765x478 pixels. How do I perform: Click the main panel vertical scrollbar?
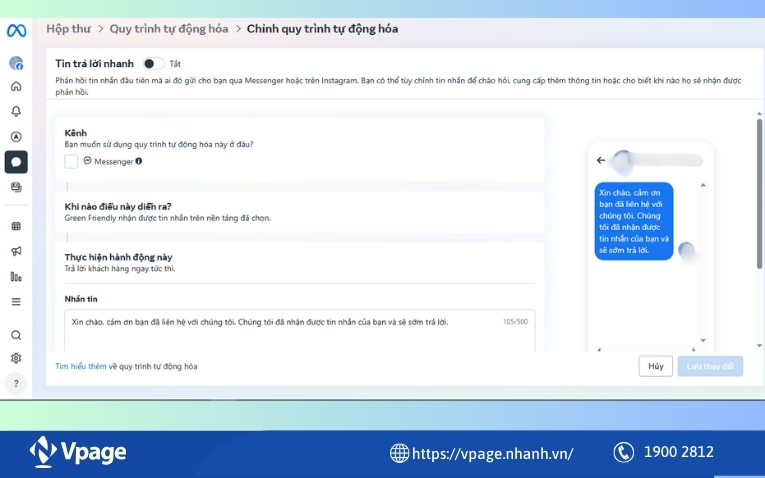point(759,194)
